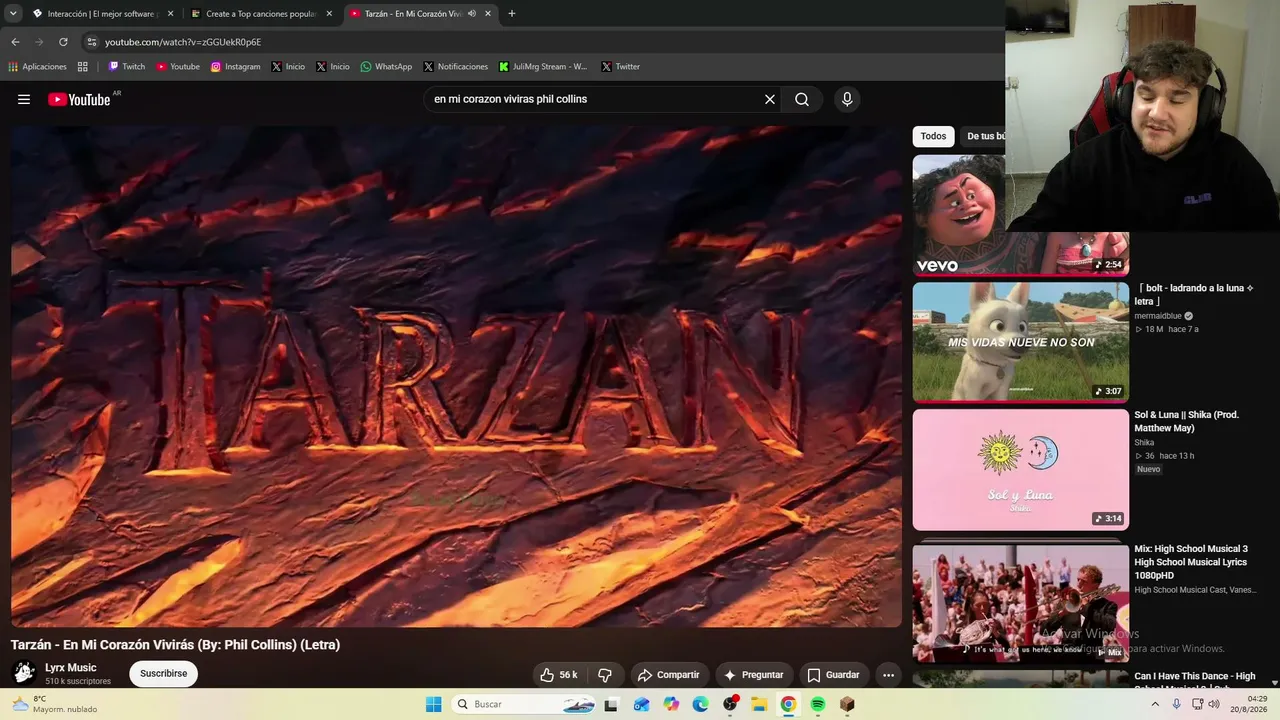Open Copilot from the taskbar
Screen dimensions: 1280x720
tap(671, 704)
